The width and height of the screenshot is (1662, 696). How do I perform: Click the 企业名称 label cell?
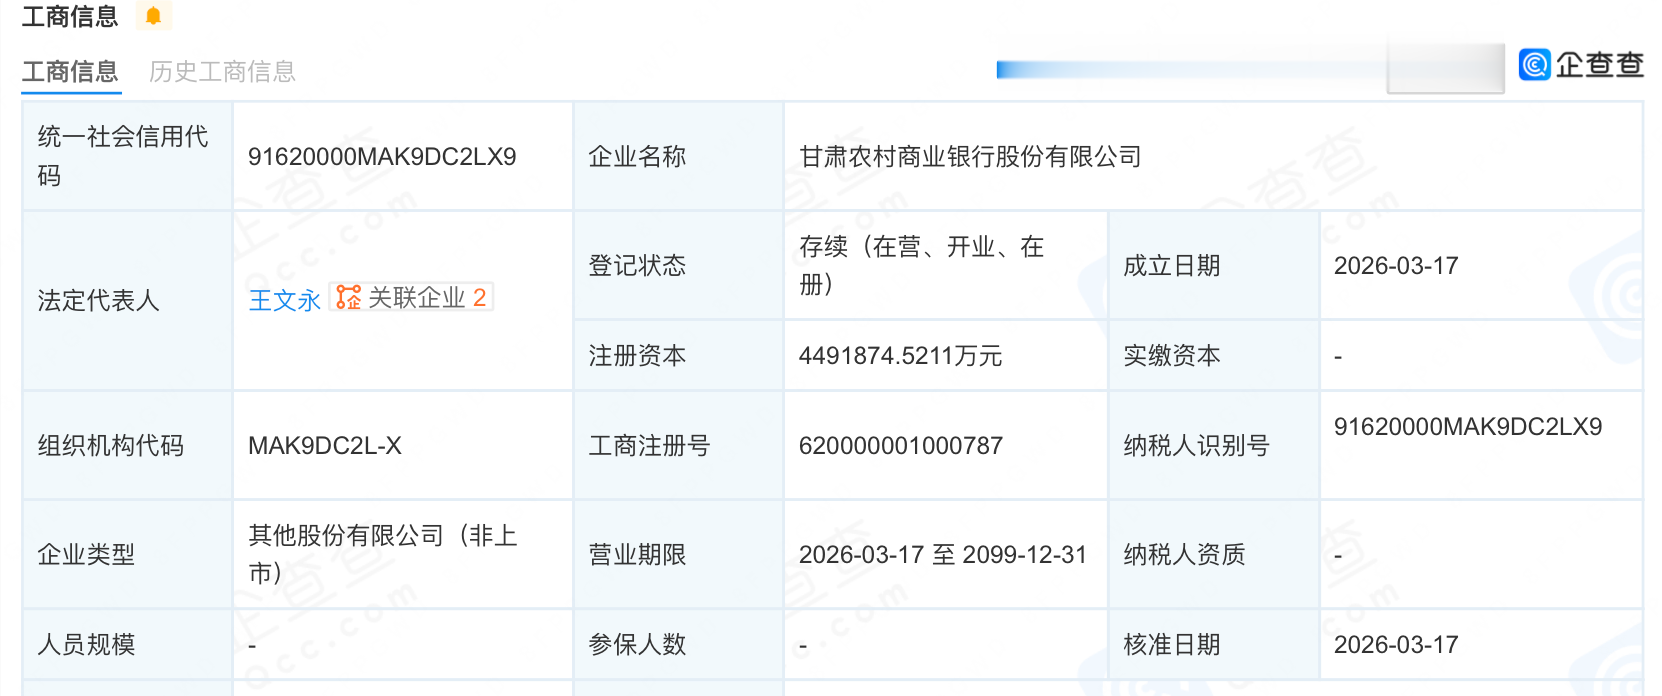click(678, 156)
